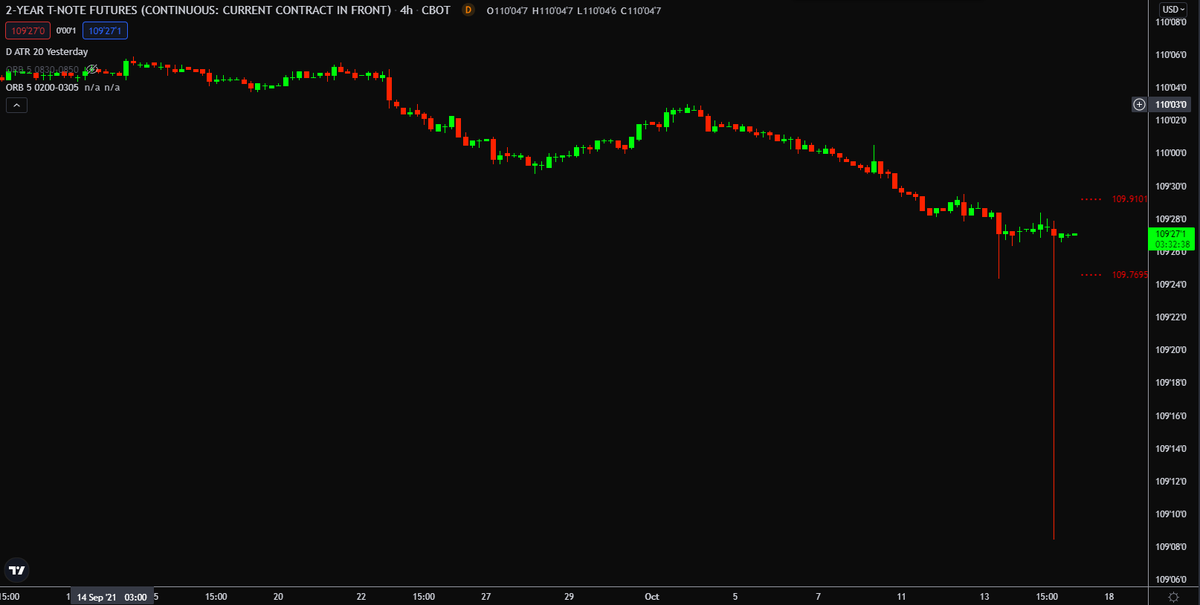The image size is (1200, 605).
Task: Select the 2-Year T-Note Futures symbol title
Action: click(198, 10)
